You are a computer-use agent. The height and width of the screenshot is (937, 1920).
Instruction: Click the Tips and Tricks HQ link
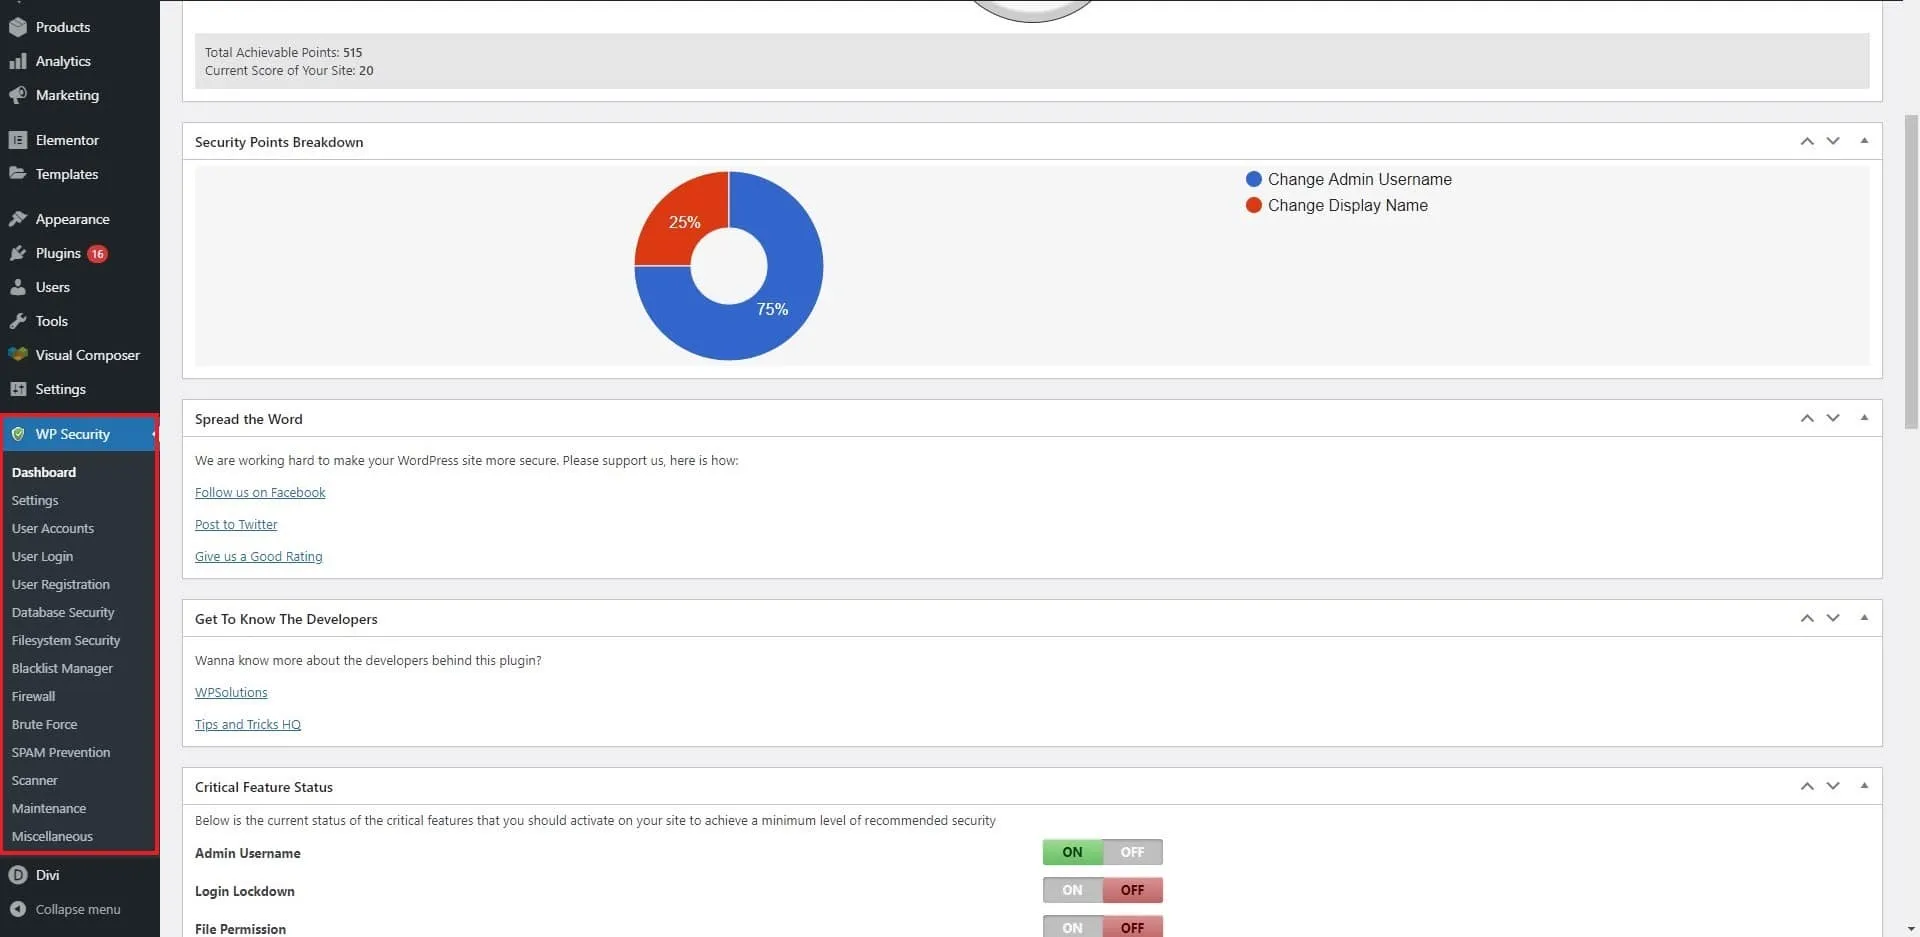[247, 724]
